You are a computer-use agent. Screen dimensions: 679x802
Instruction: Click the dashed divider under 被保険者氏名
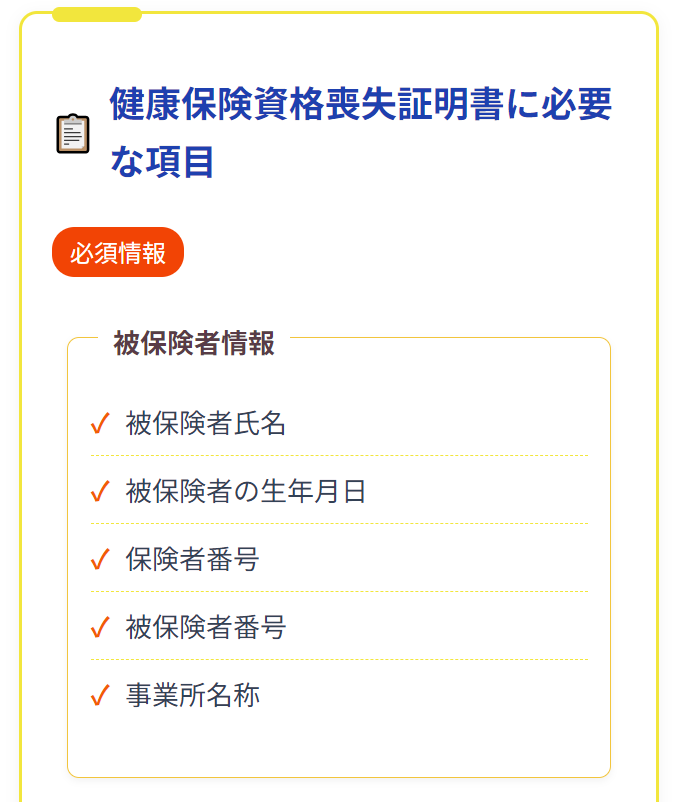pos(340,455)
